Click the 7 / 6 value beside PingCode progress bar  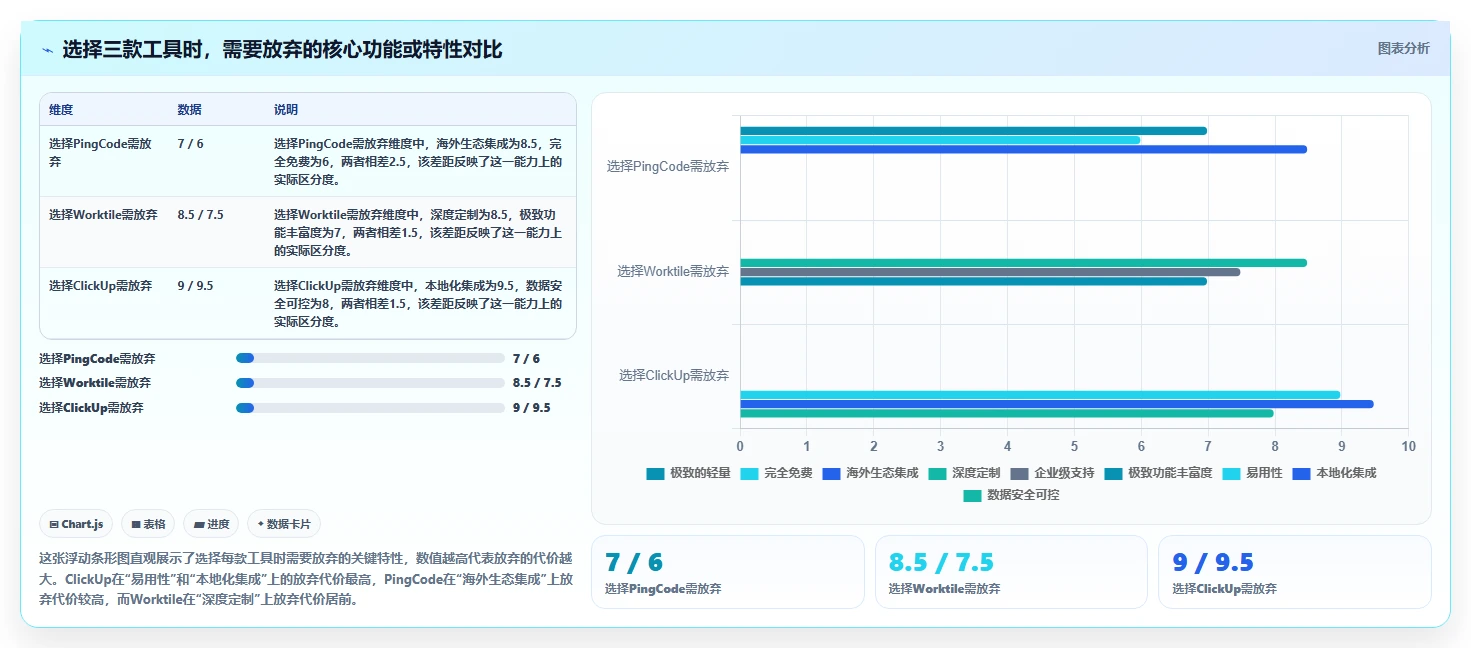[x=526, y=358]
